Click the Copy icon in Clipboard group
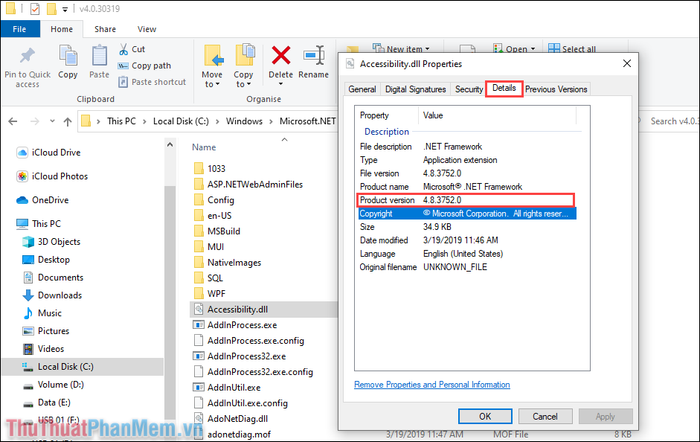Image resolution: width=700 pixels, height=442 pixels. [x=68, y=56]
